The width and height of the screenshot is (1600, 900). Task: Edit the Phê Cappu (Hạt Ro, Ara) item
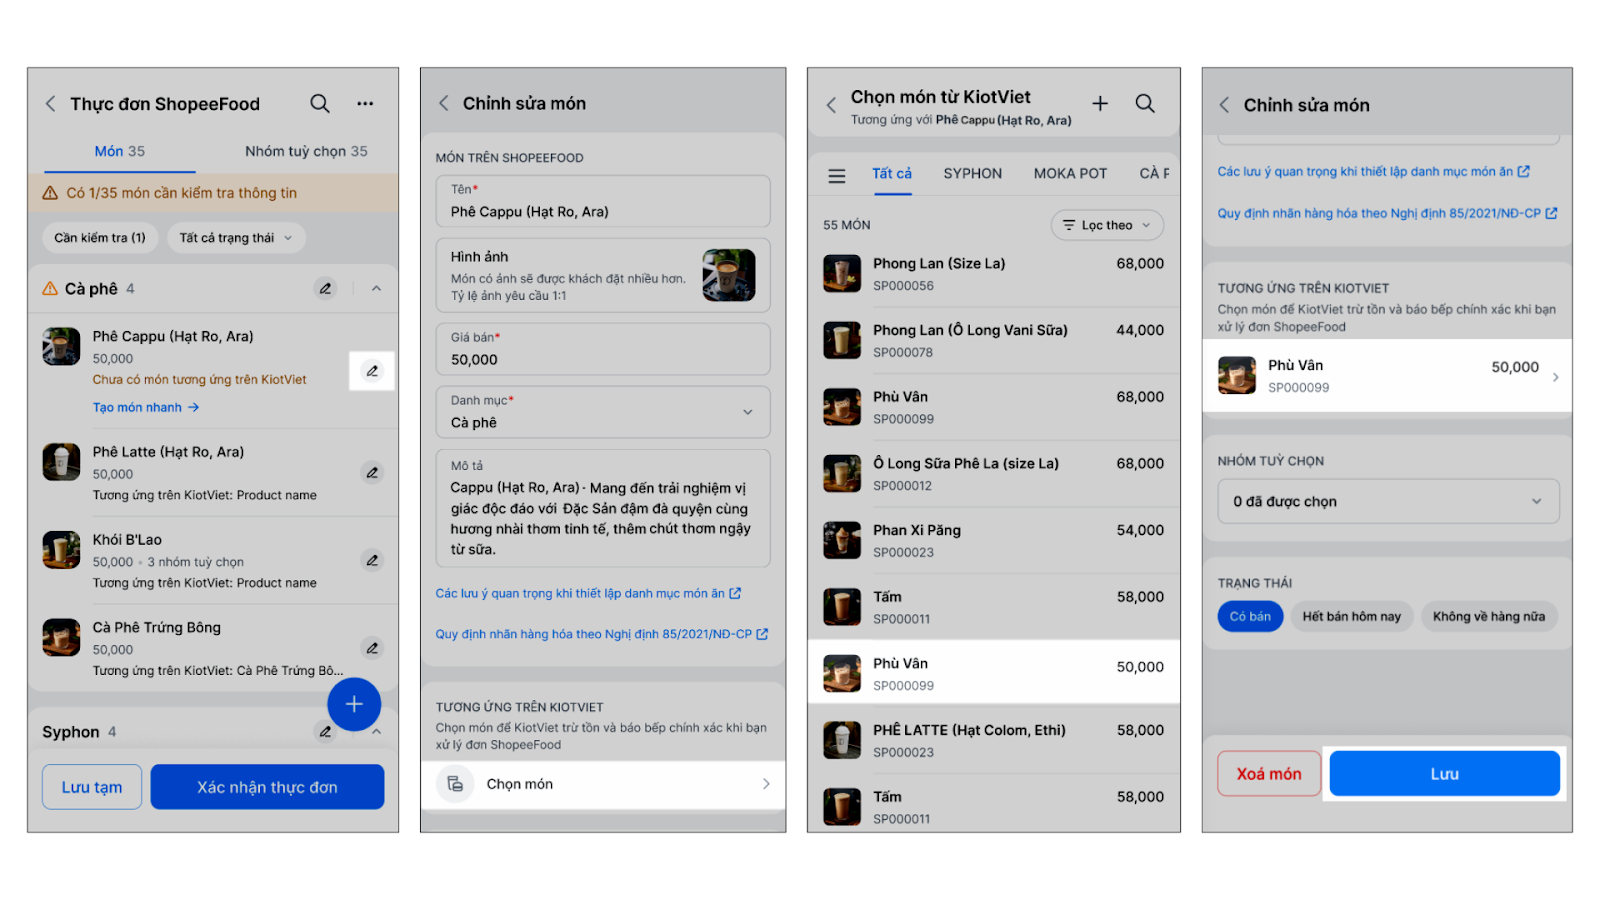372,371
